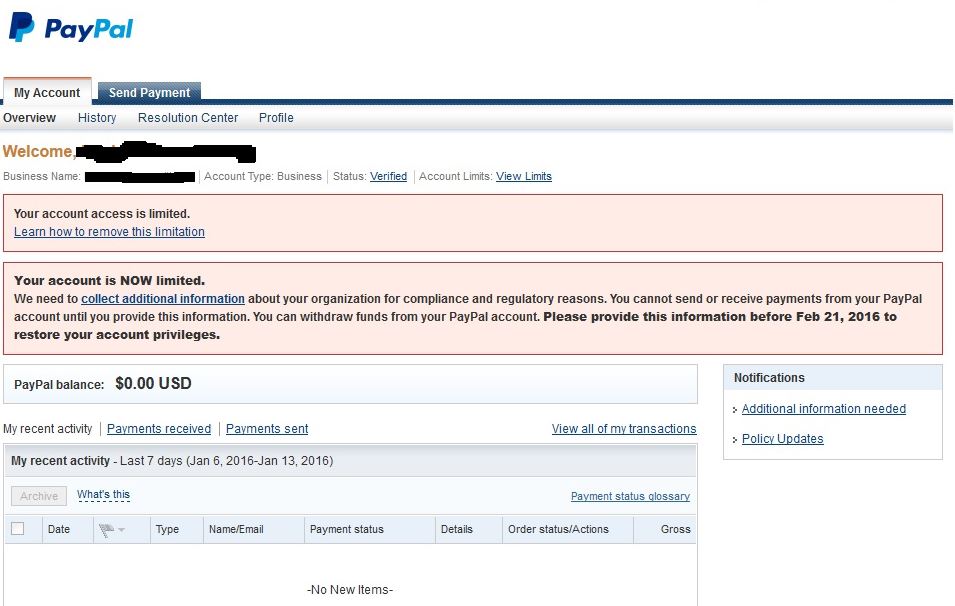The height and width of the screenshot is (606, 955).
Task: Click the Date column header
Action: click(x=58, y=529)
